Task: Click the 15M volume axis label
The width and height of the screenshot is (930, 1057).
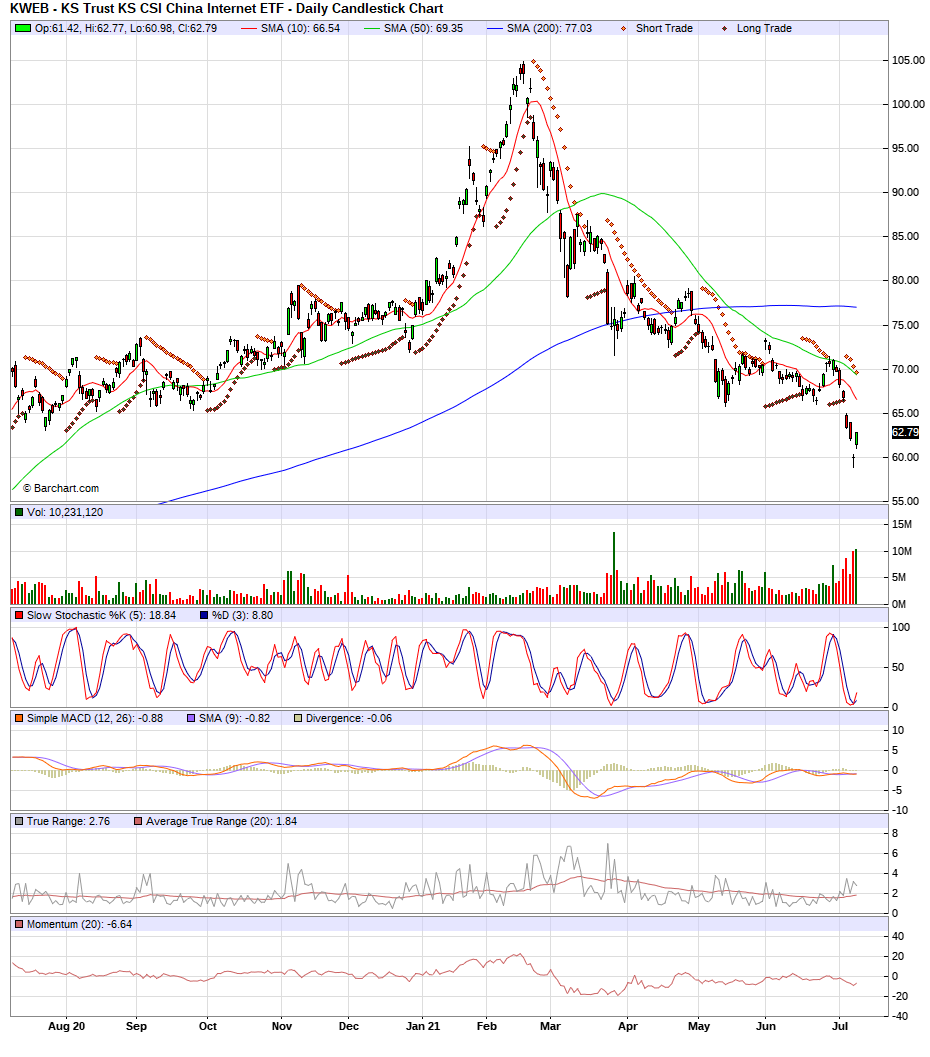Action: [x=902, y=524]
